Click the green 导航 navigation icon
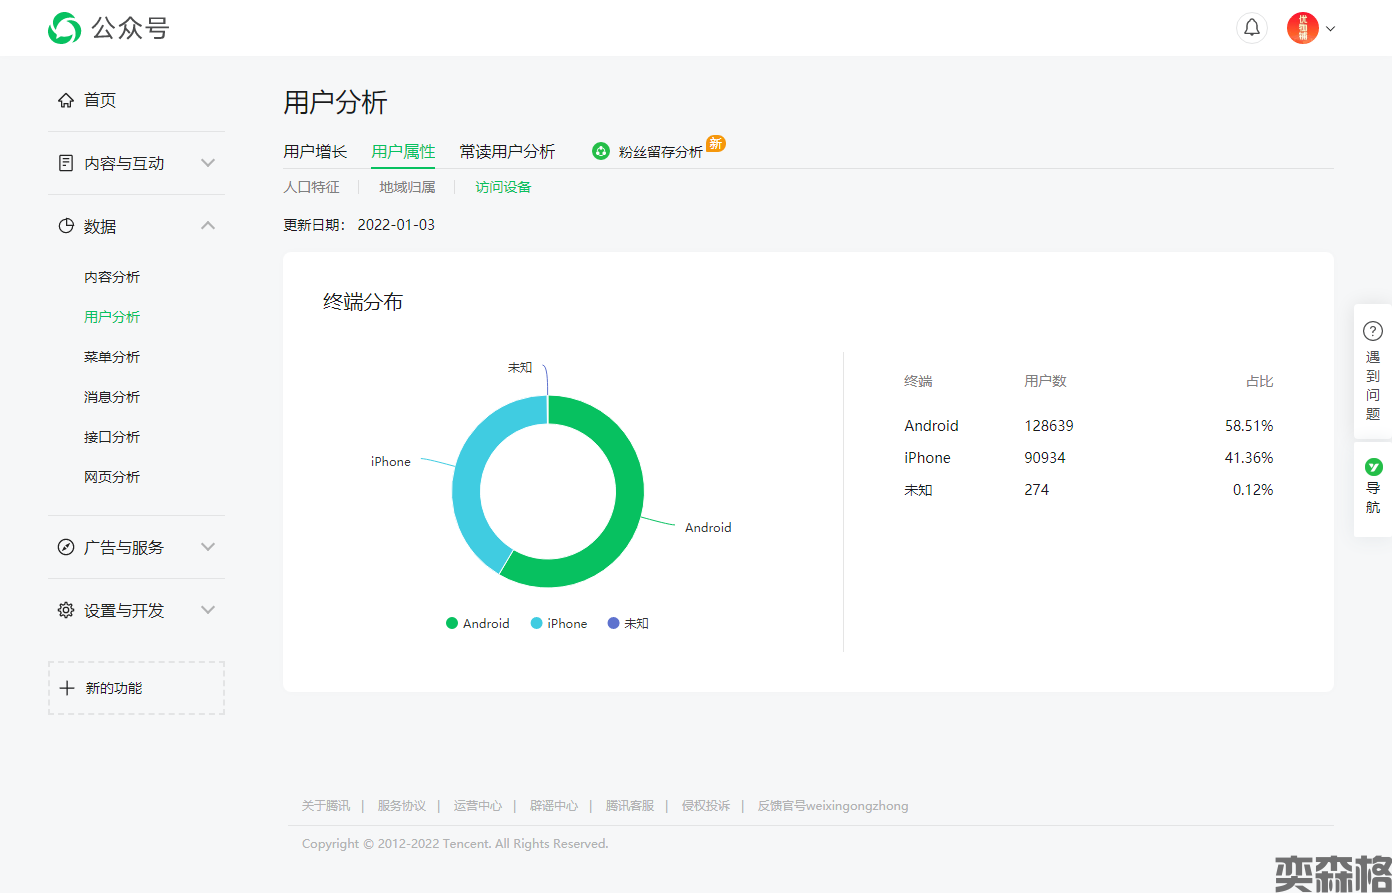1392x893 pixels. pos(1373,467)
